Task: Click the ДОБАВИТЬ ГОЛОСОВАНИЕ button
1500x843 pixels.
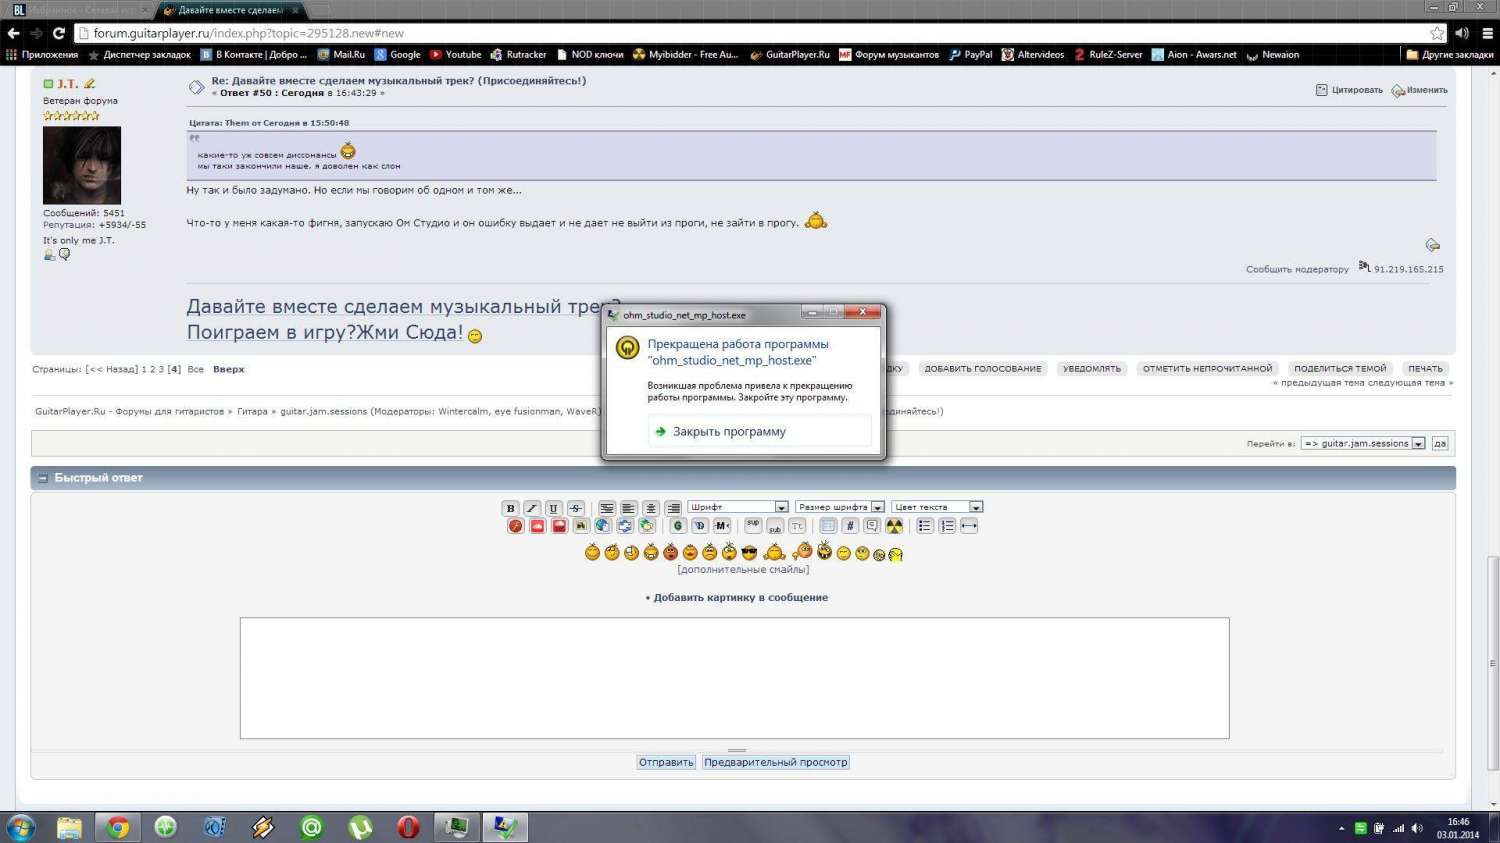Action: pyautogui.click(x=983, y=369)
